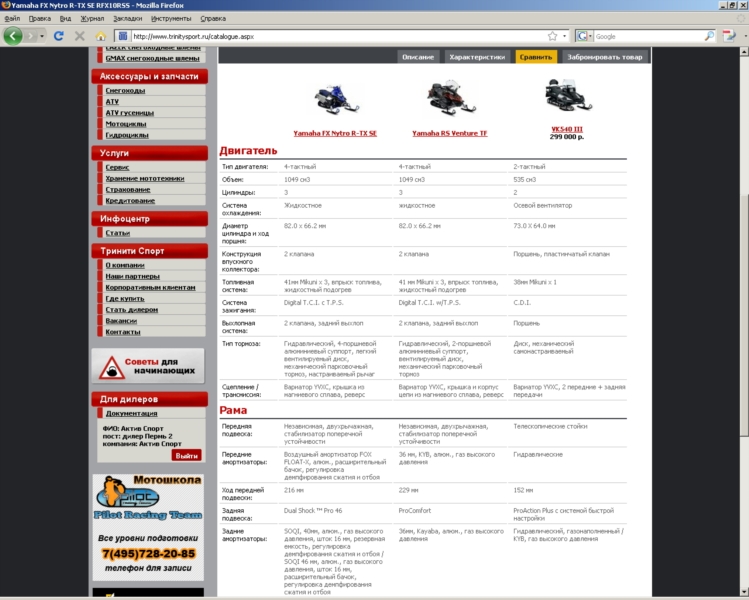Screen dimensions: 749x600
Task: Open the ATV sidebar link
Action: [112, 101]
